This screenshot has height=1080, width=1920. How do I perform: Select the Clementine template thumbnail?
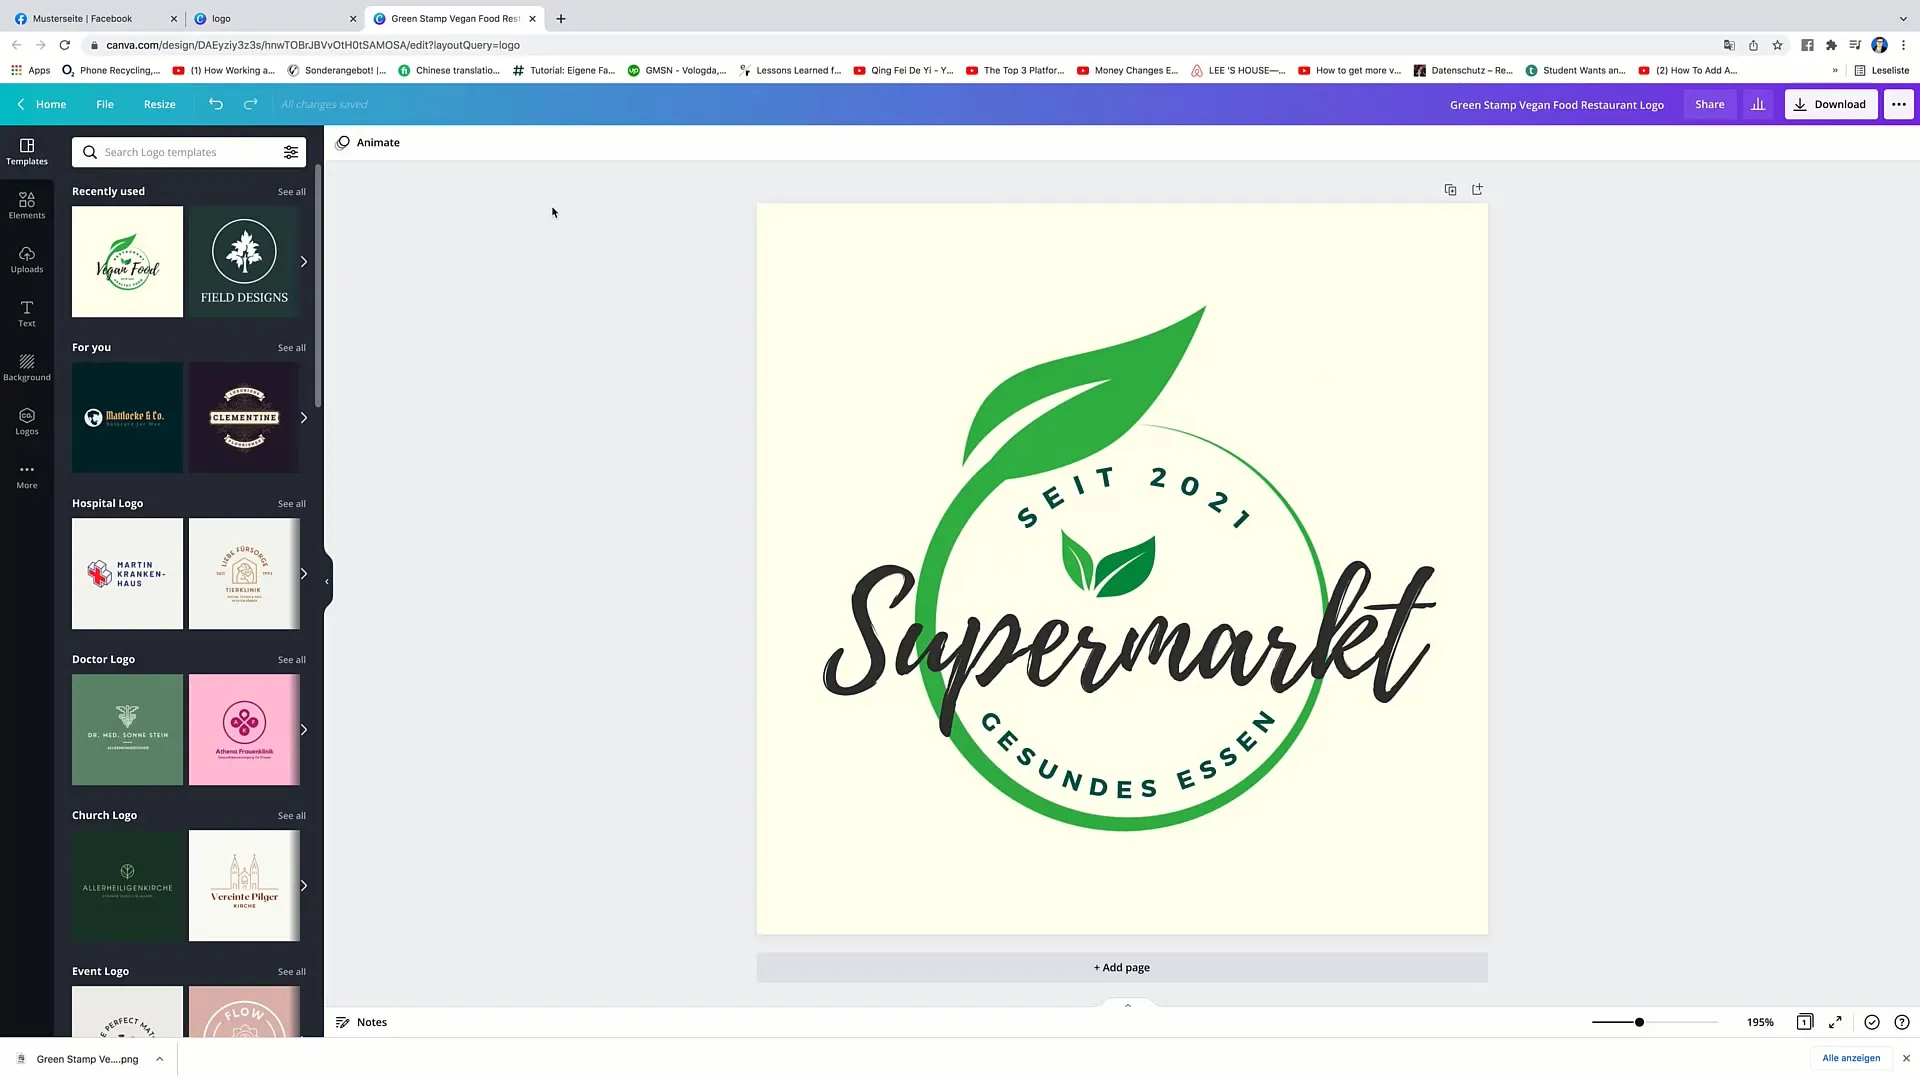[244, 418]
